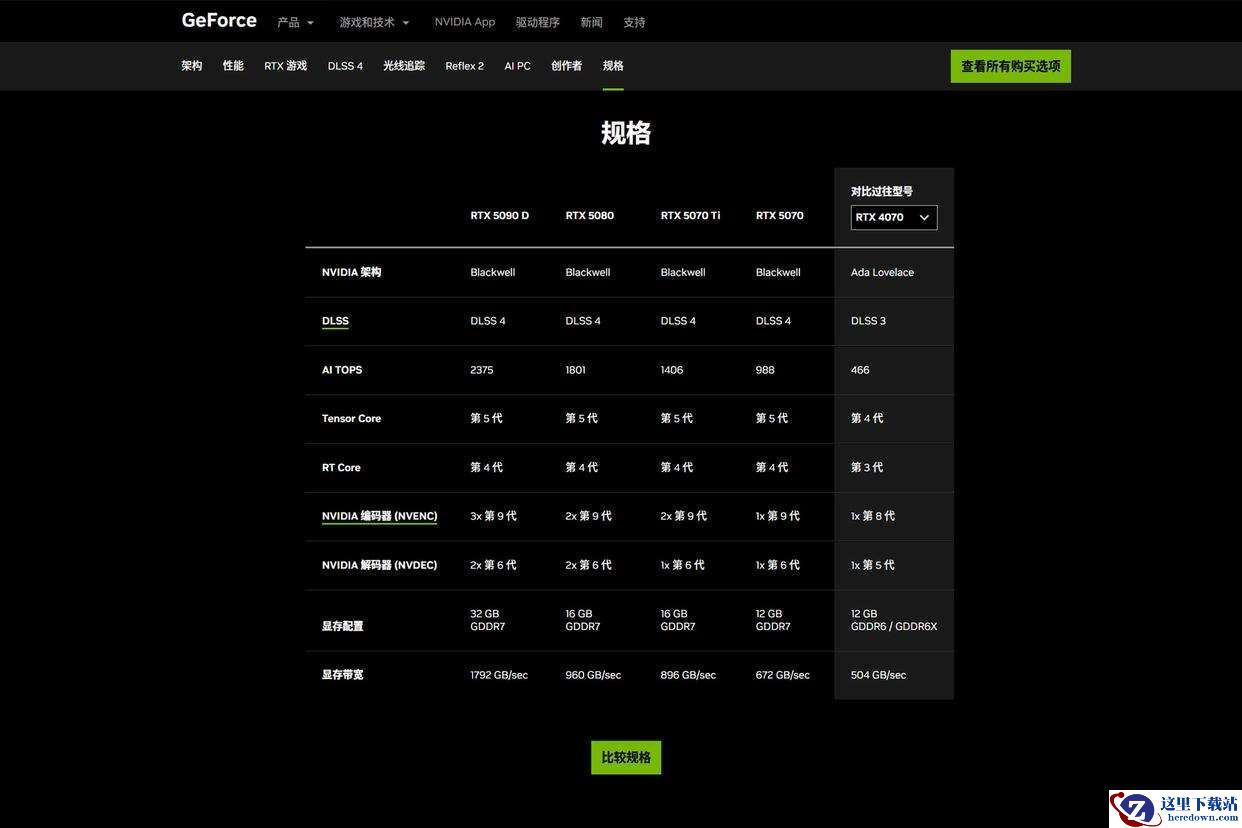Click the 12 GB GDDR6 / GDDR6X cell
The width and height of the screenshot is (1242, 828).
click(x=894, y=620)
